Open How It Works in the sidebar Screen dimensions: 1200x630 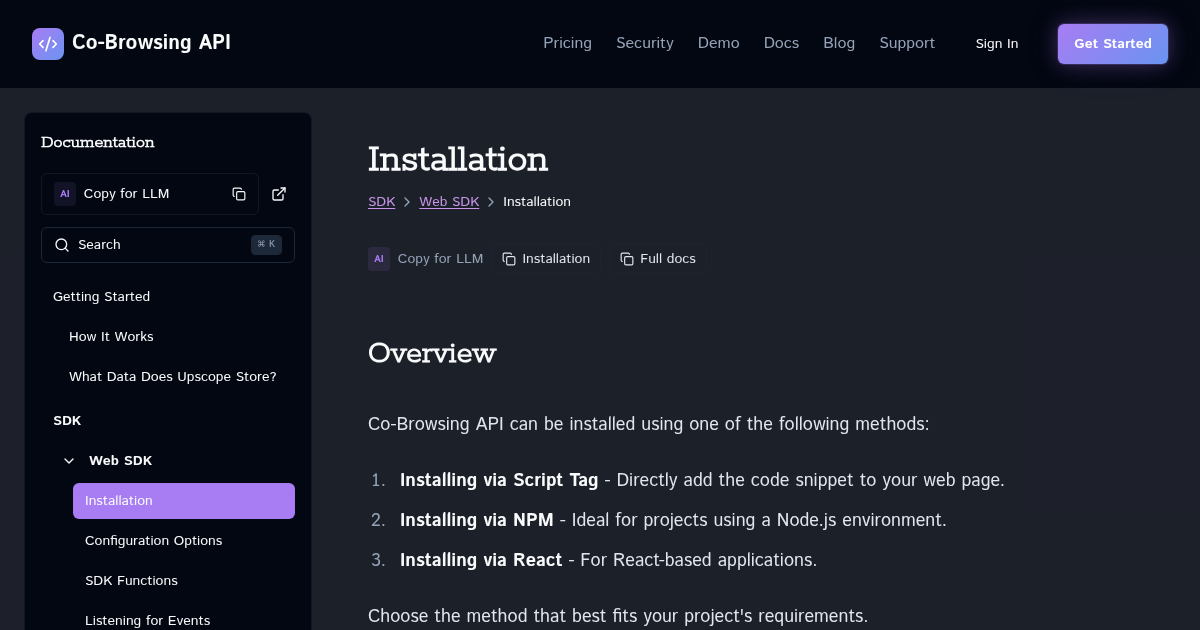tap(111, 337)
